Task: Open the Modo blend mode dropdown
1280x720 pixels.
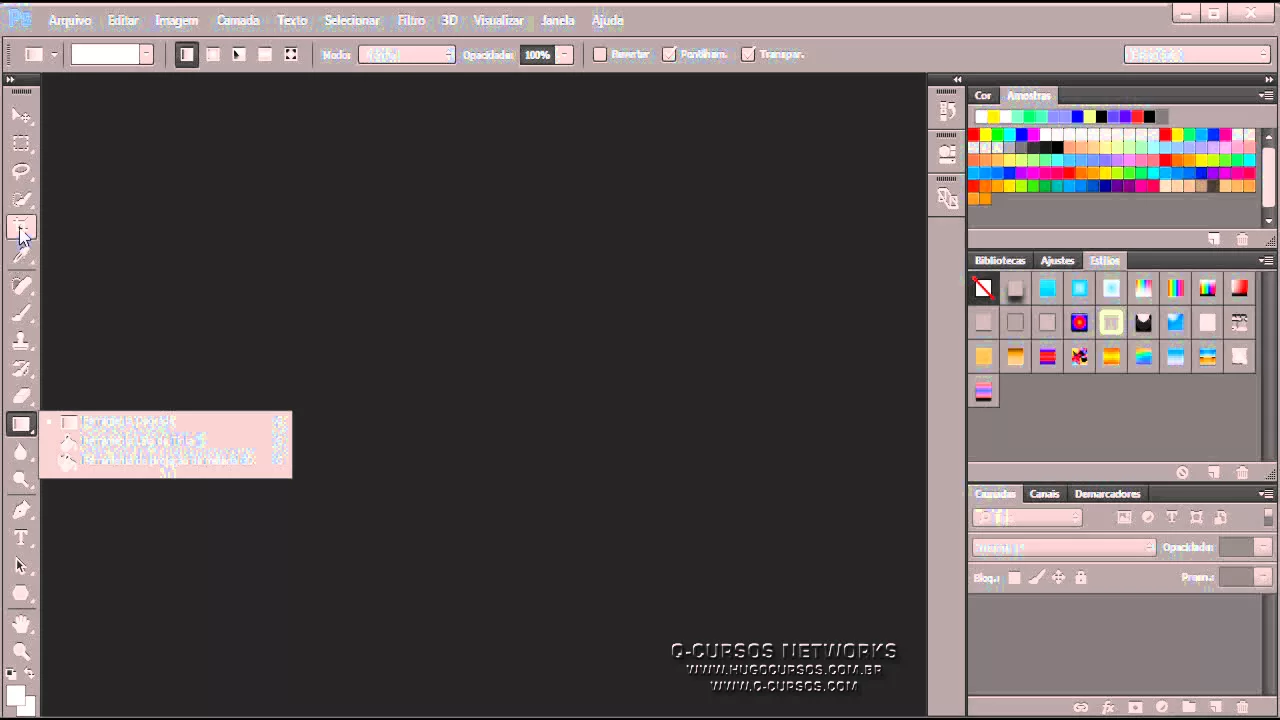Action: pos(407,54)
